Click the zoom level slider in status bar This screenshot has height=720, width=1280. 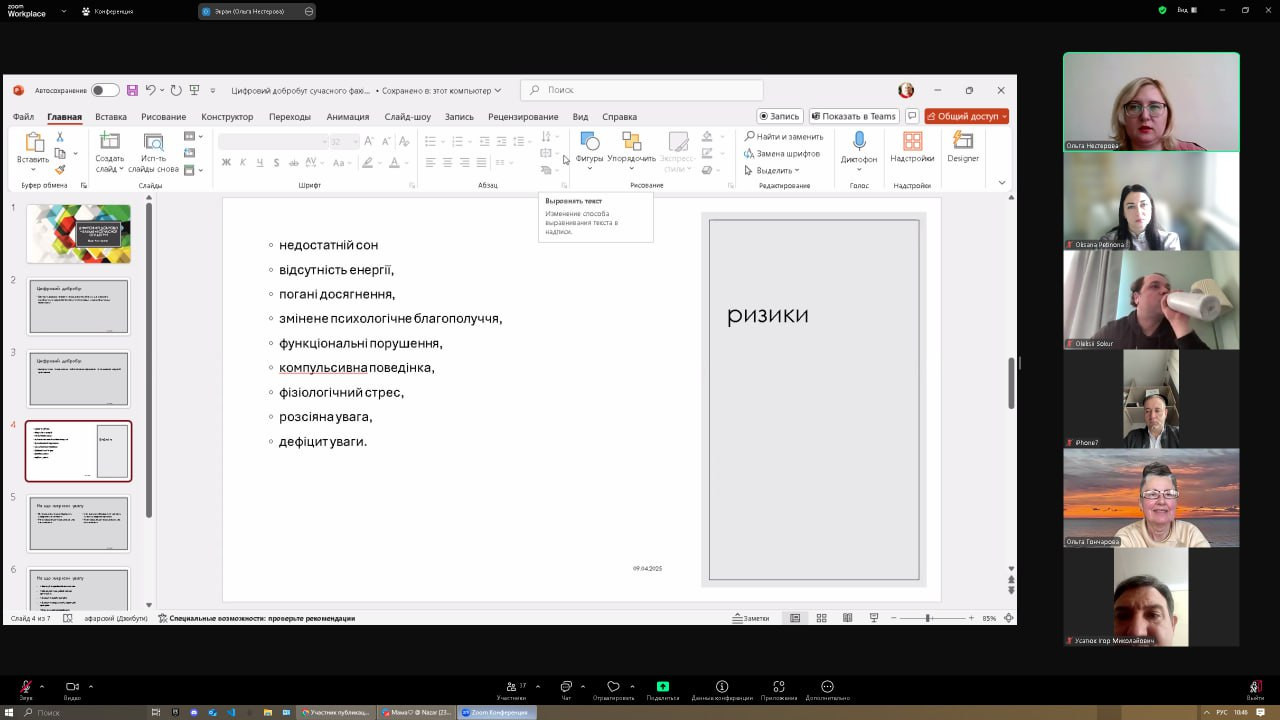pos(929,618)
